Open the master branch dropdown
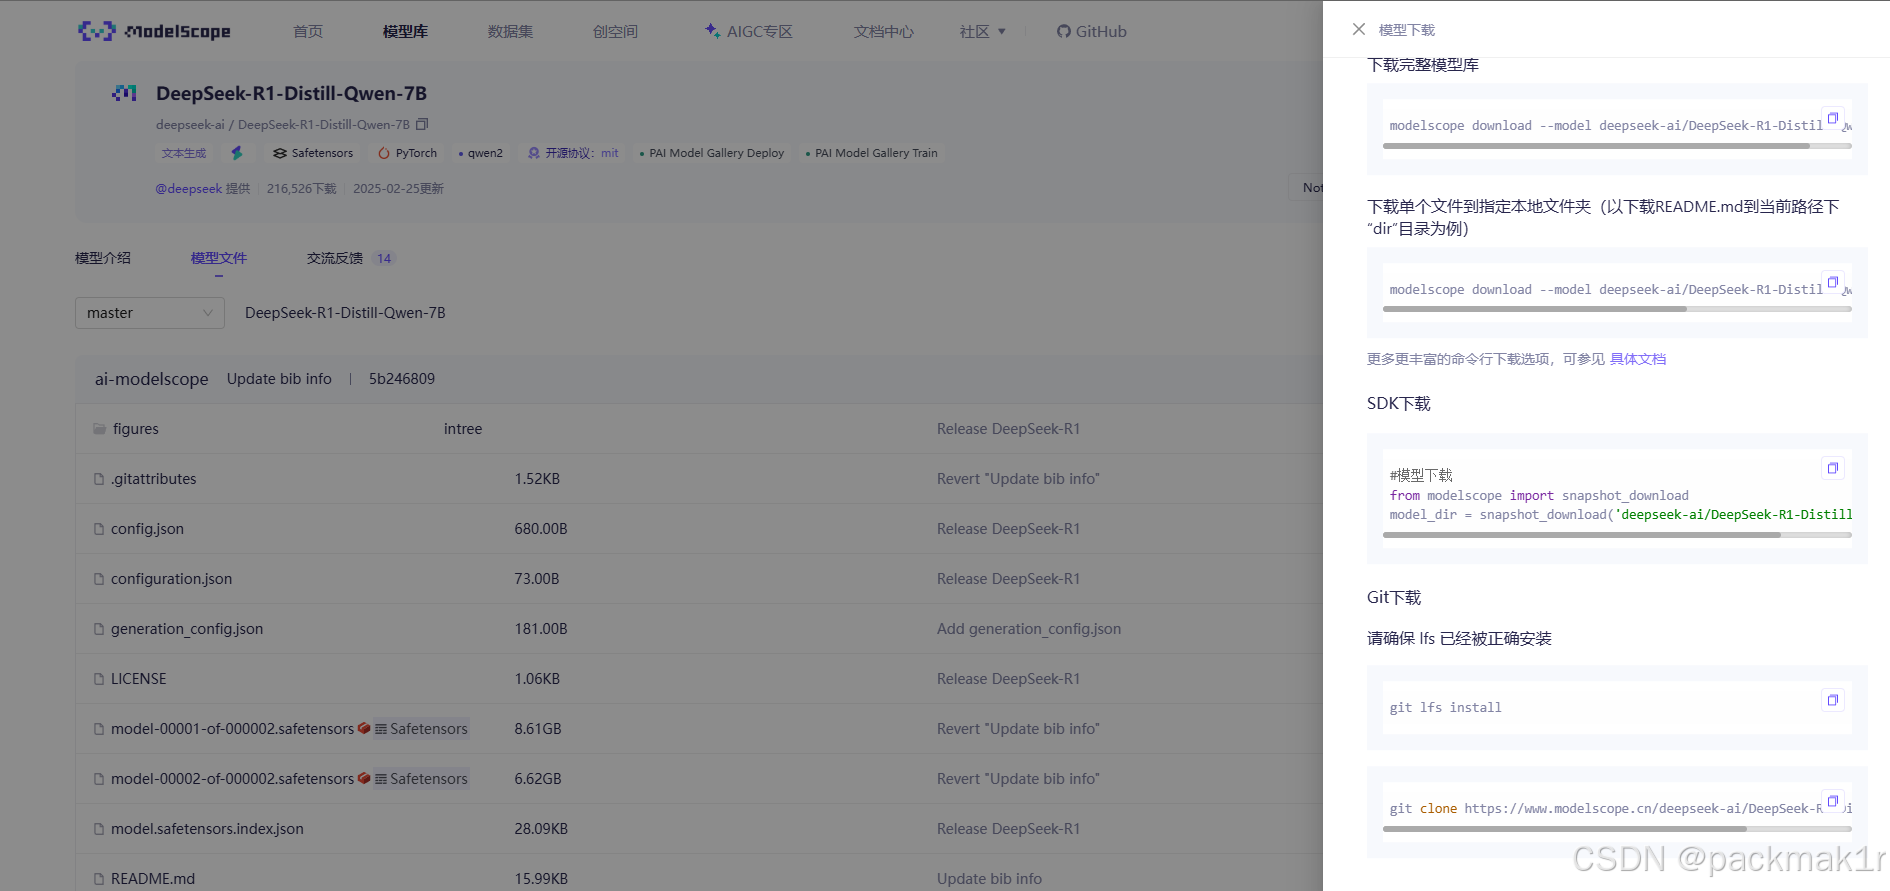This screenshot has height=891, width=1890. click(x=150, y=313)
